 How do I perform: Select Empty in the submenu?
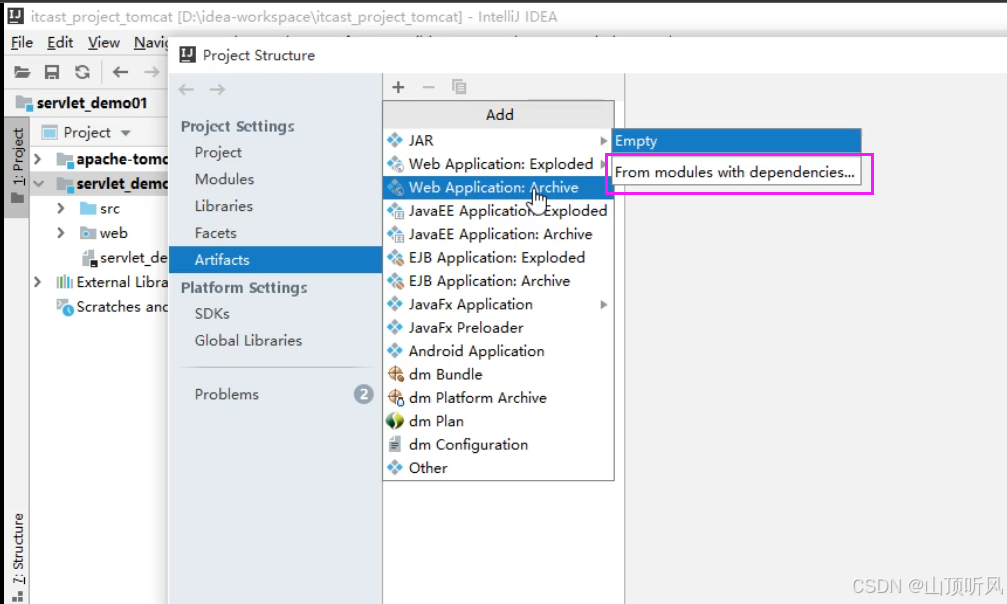[737, 141]
